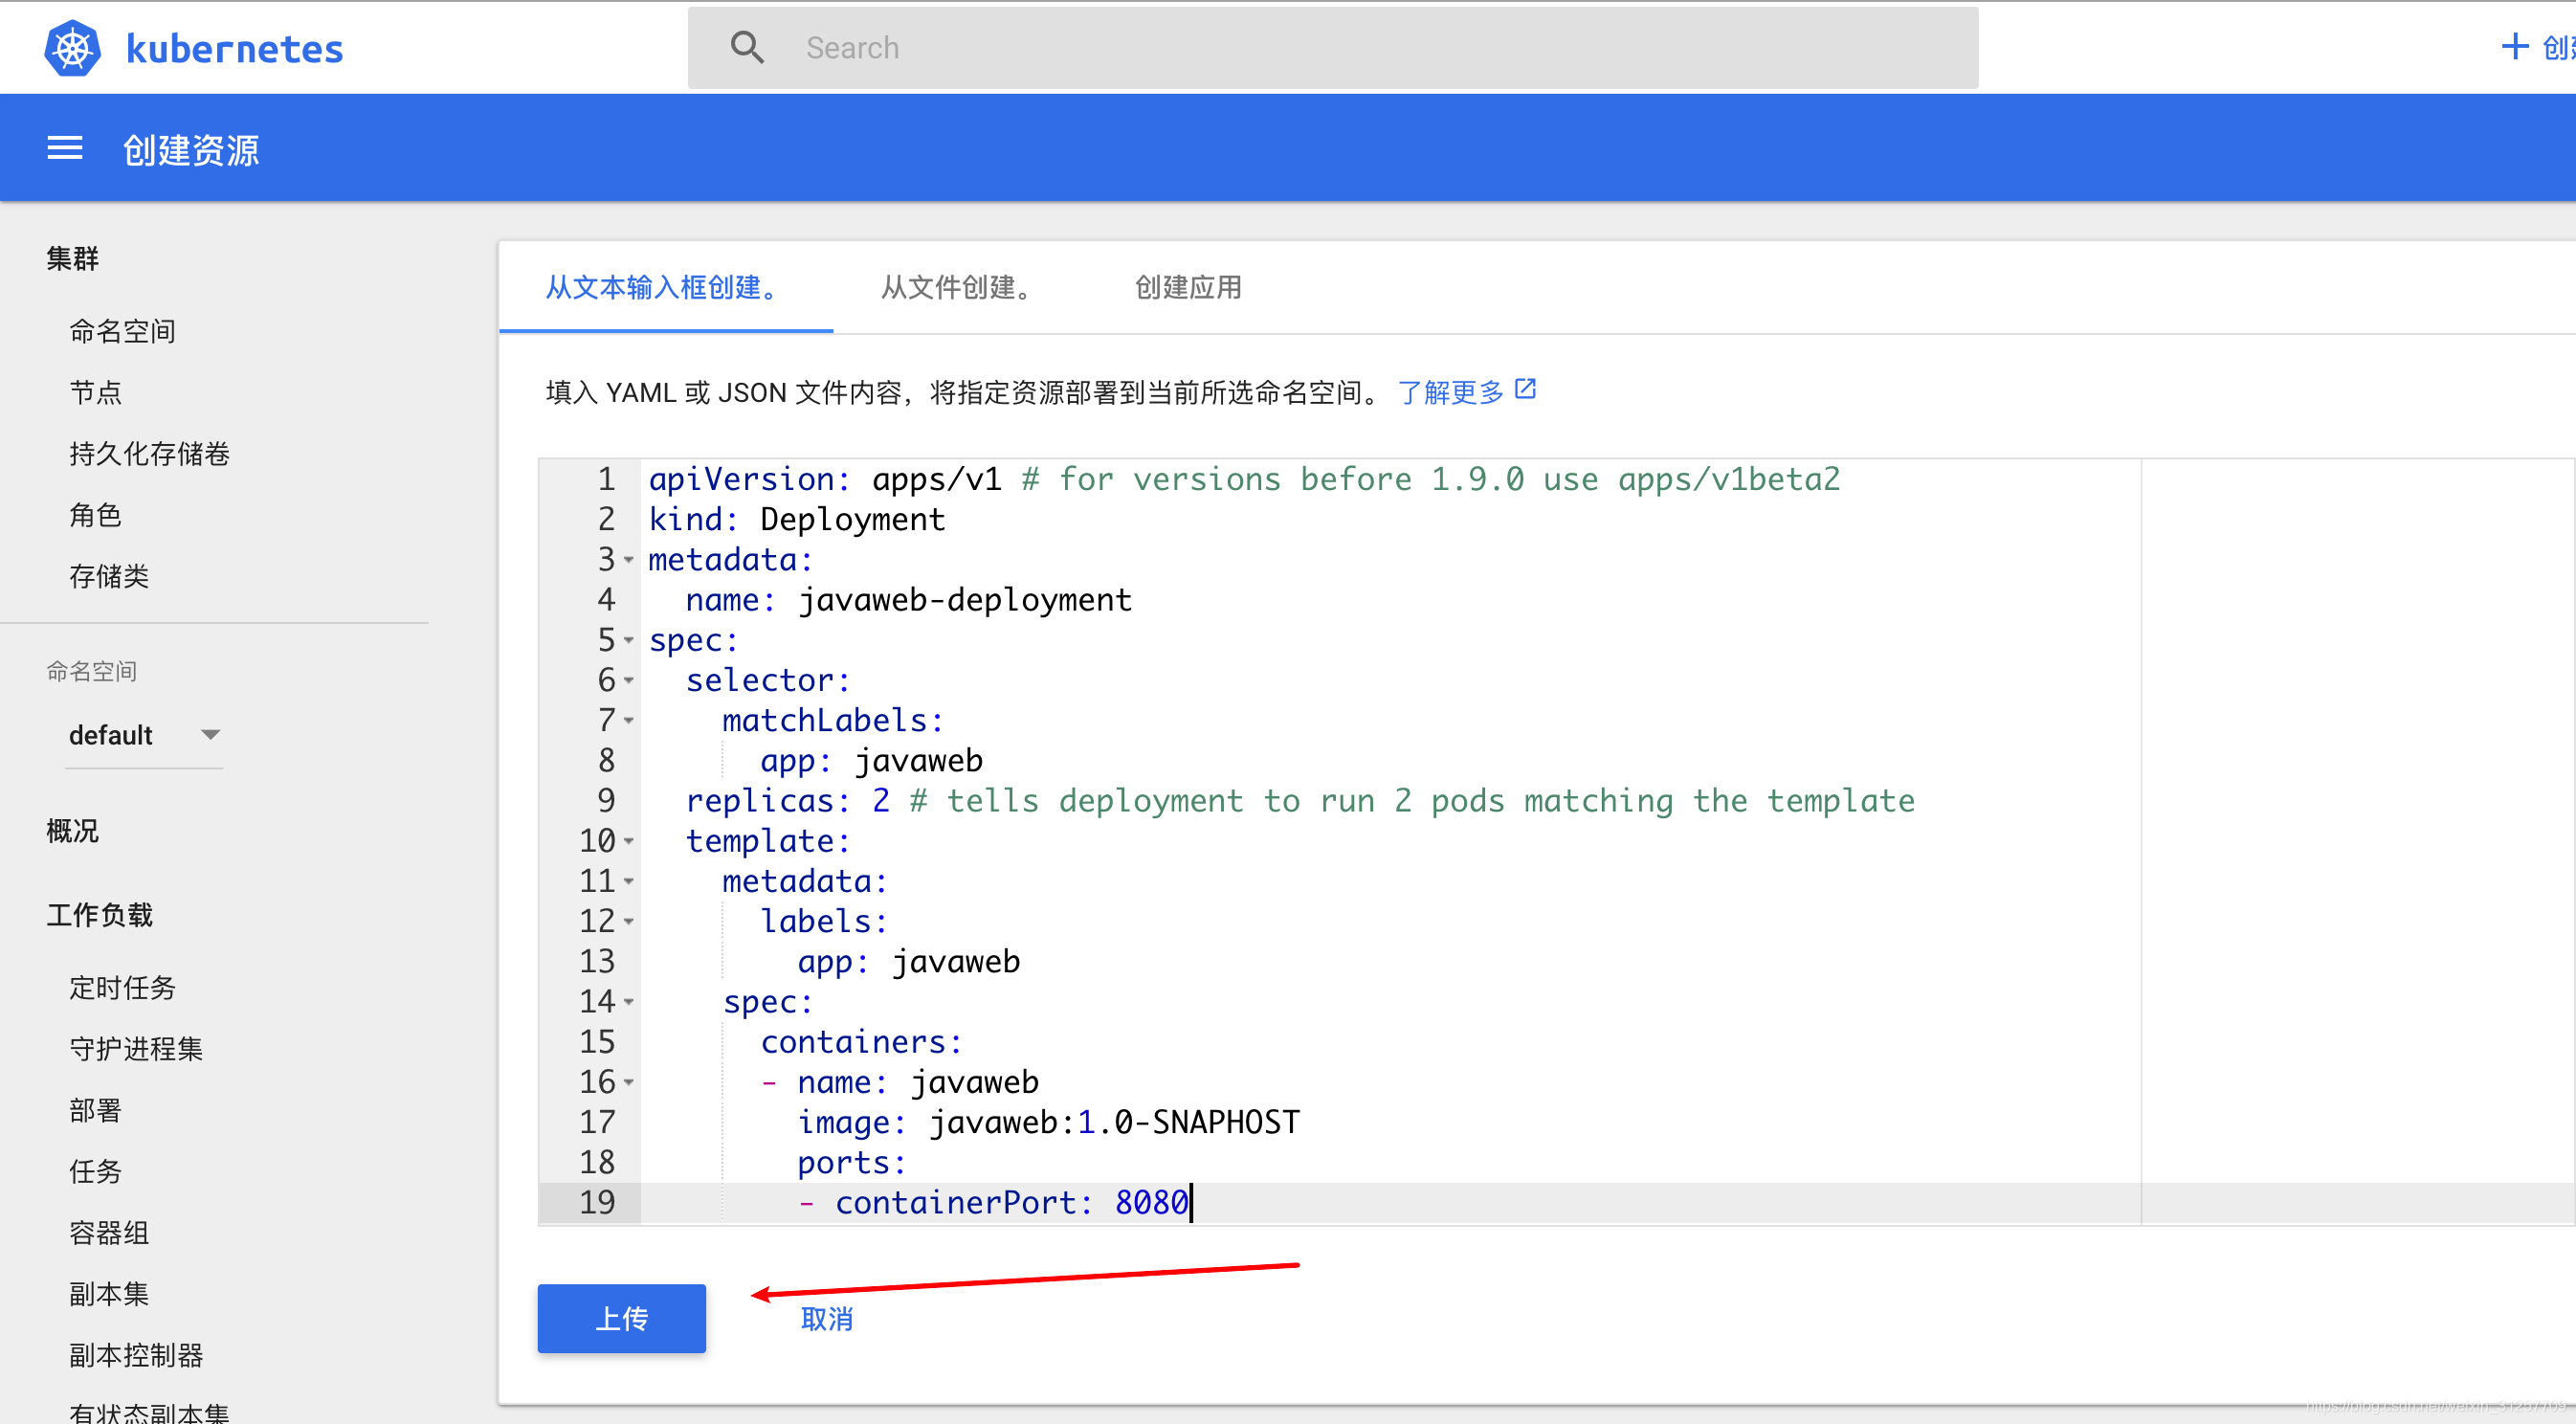Open 存储类 storage classes in the sidebar
Image resolution: width=2576 pixels, height=1424 pixels.
pyautogui.click(x=109, y=576)
